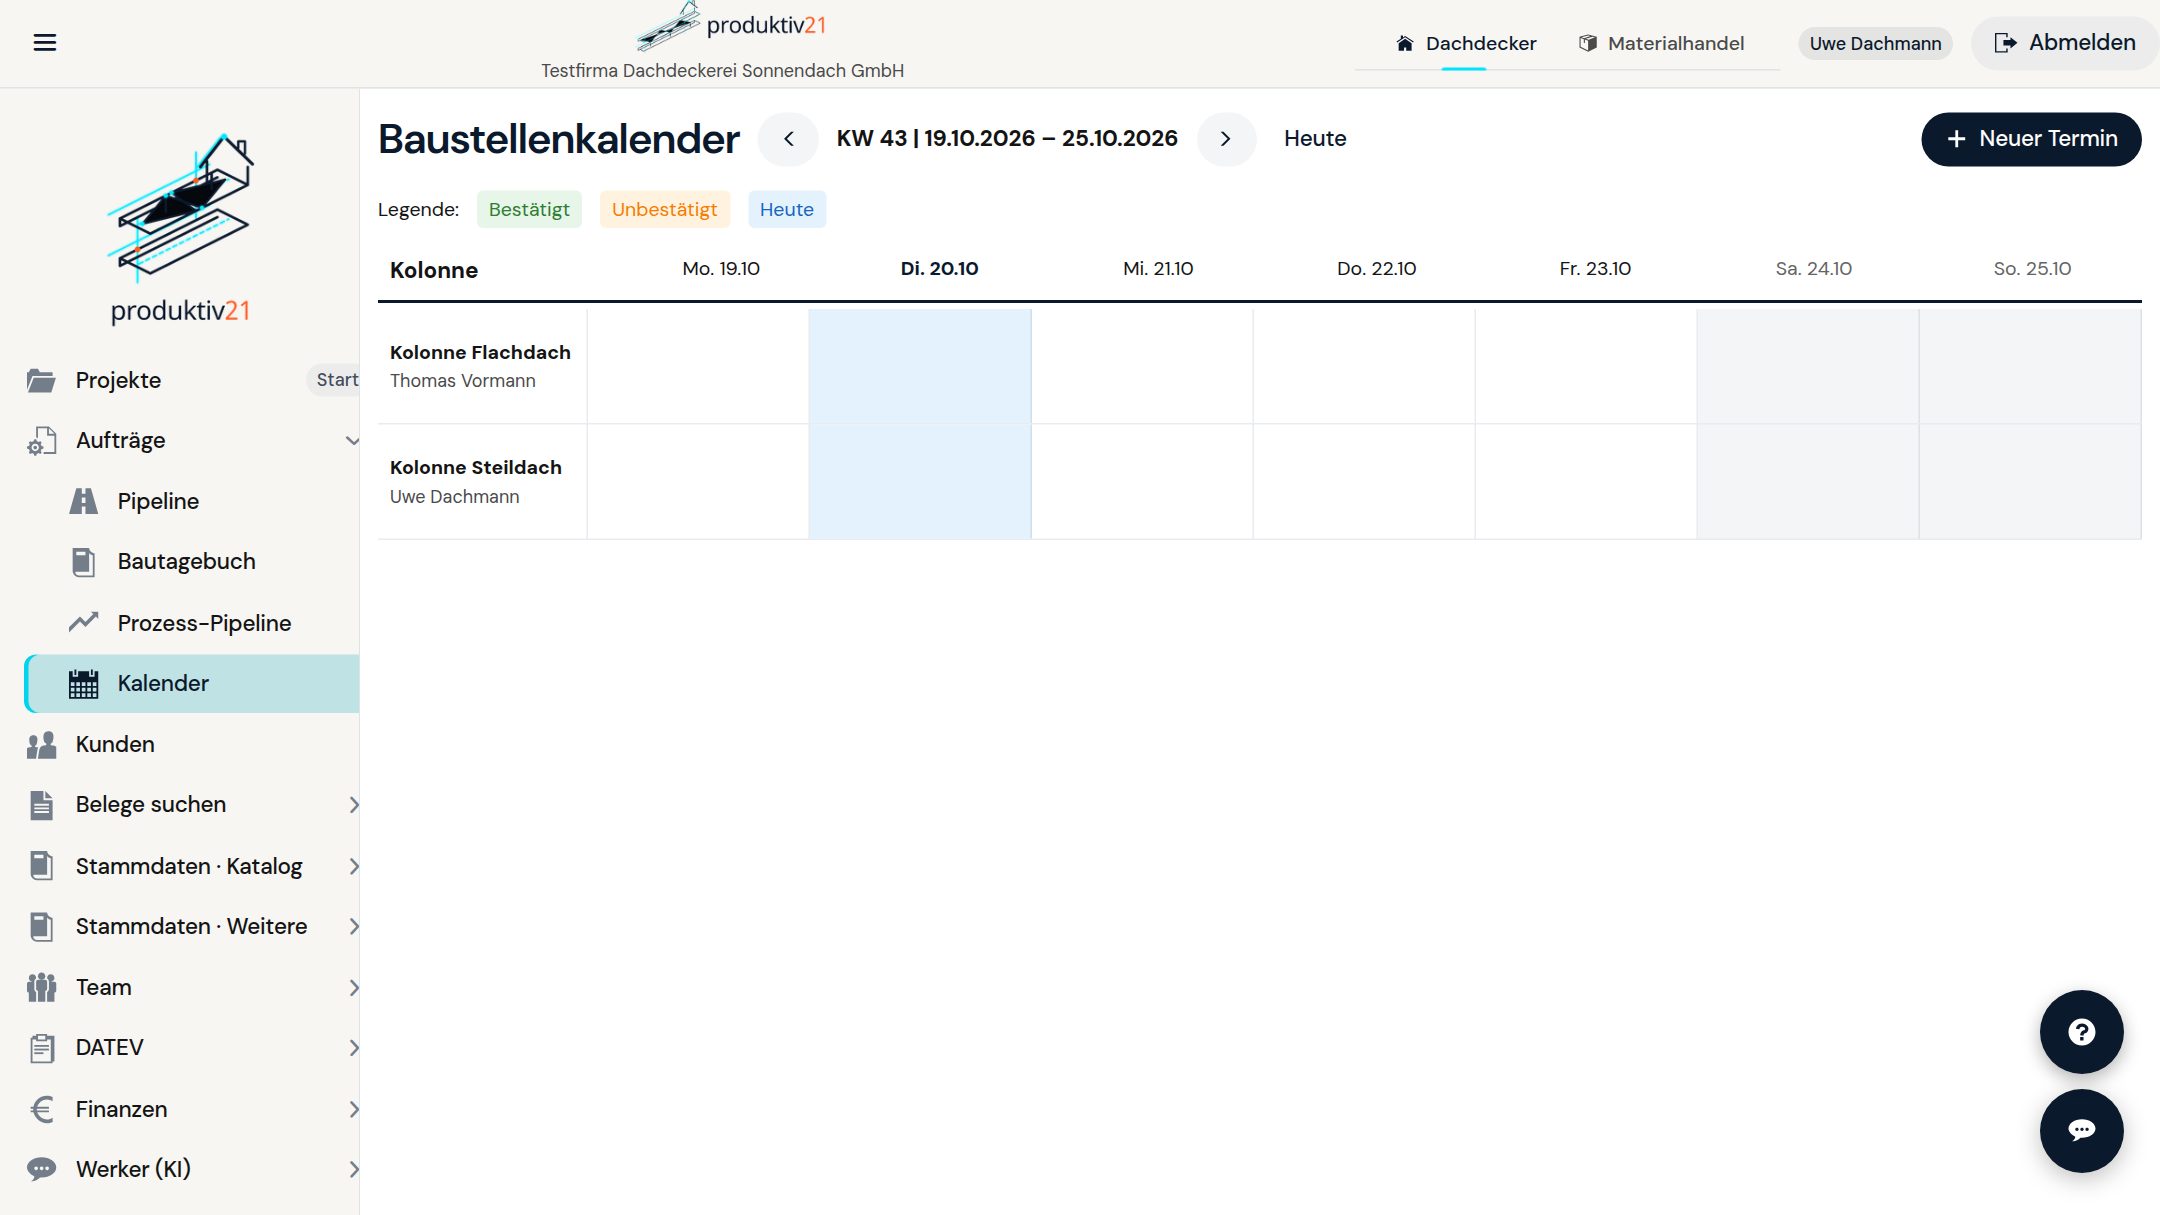Click the Uwe Dachmann user badge
This screenshot has width=2160, height=1215.
tap(1875, 43)
